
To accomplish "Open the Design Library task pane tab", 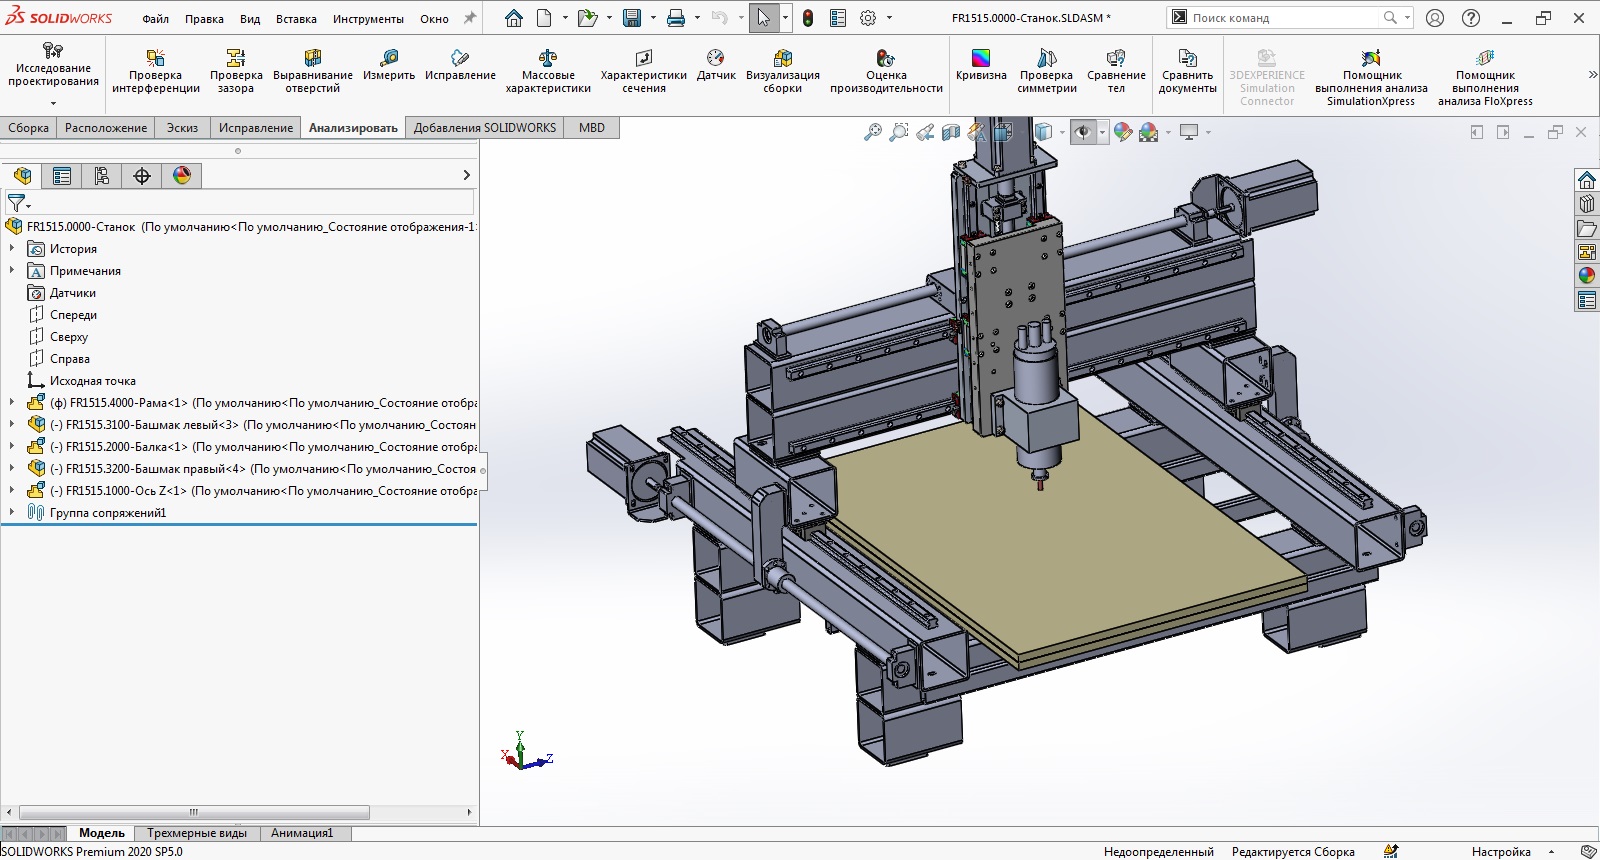I will [1587, 204].
